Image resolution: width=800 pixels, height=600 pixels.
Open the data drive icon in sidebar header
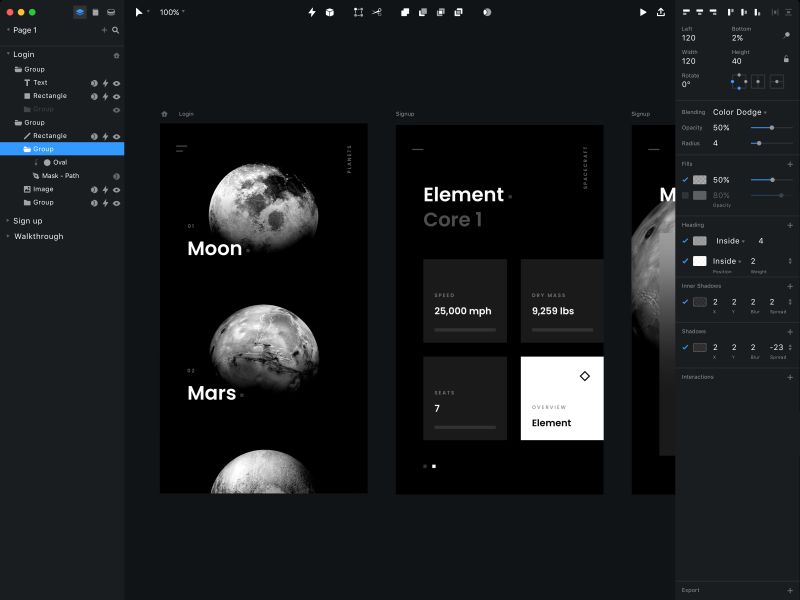[111, 12]
